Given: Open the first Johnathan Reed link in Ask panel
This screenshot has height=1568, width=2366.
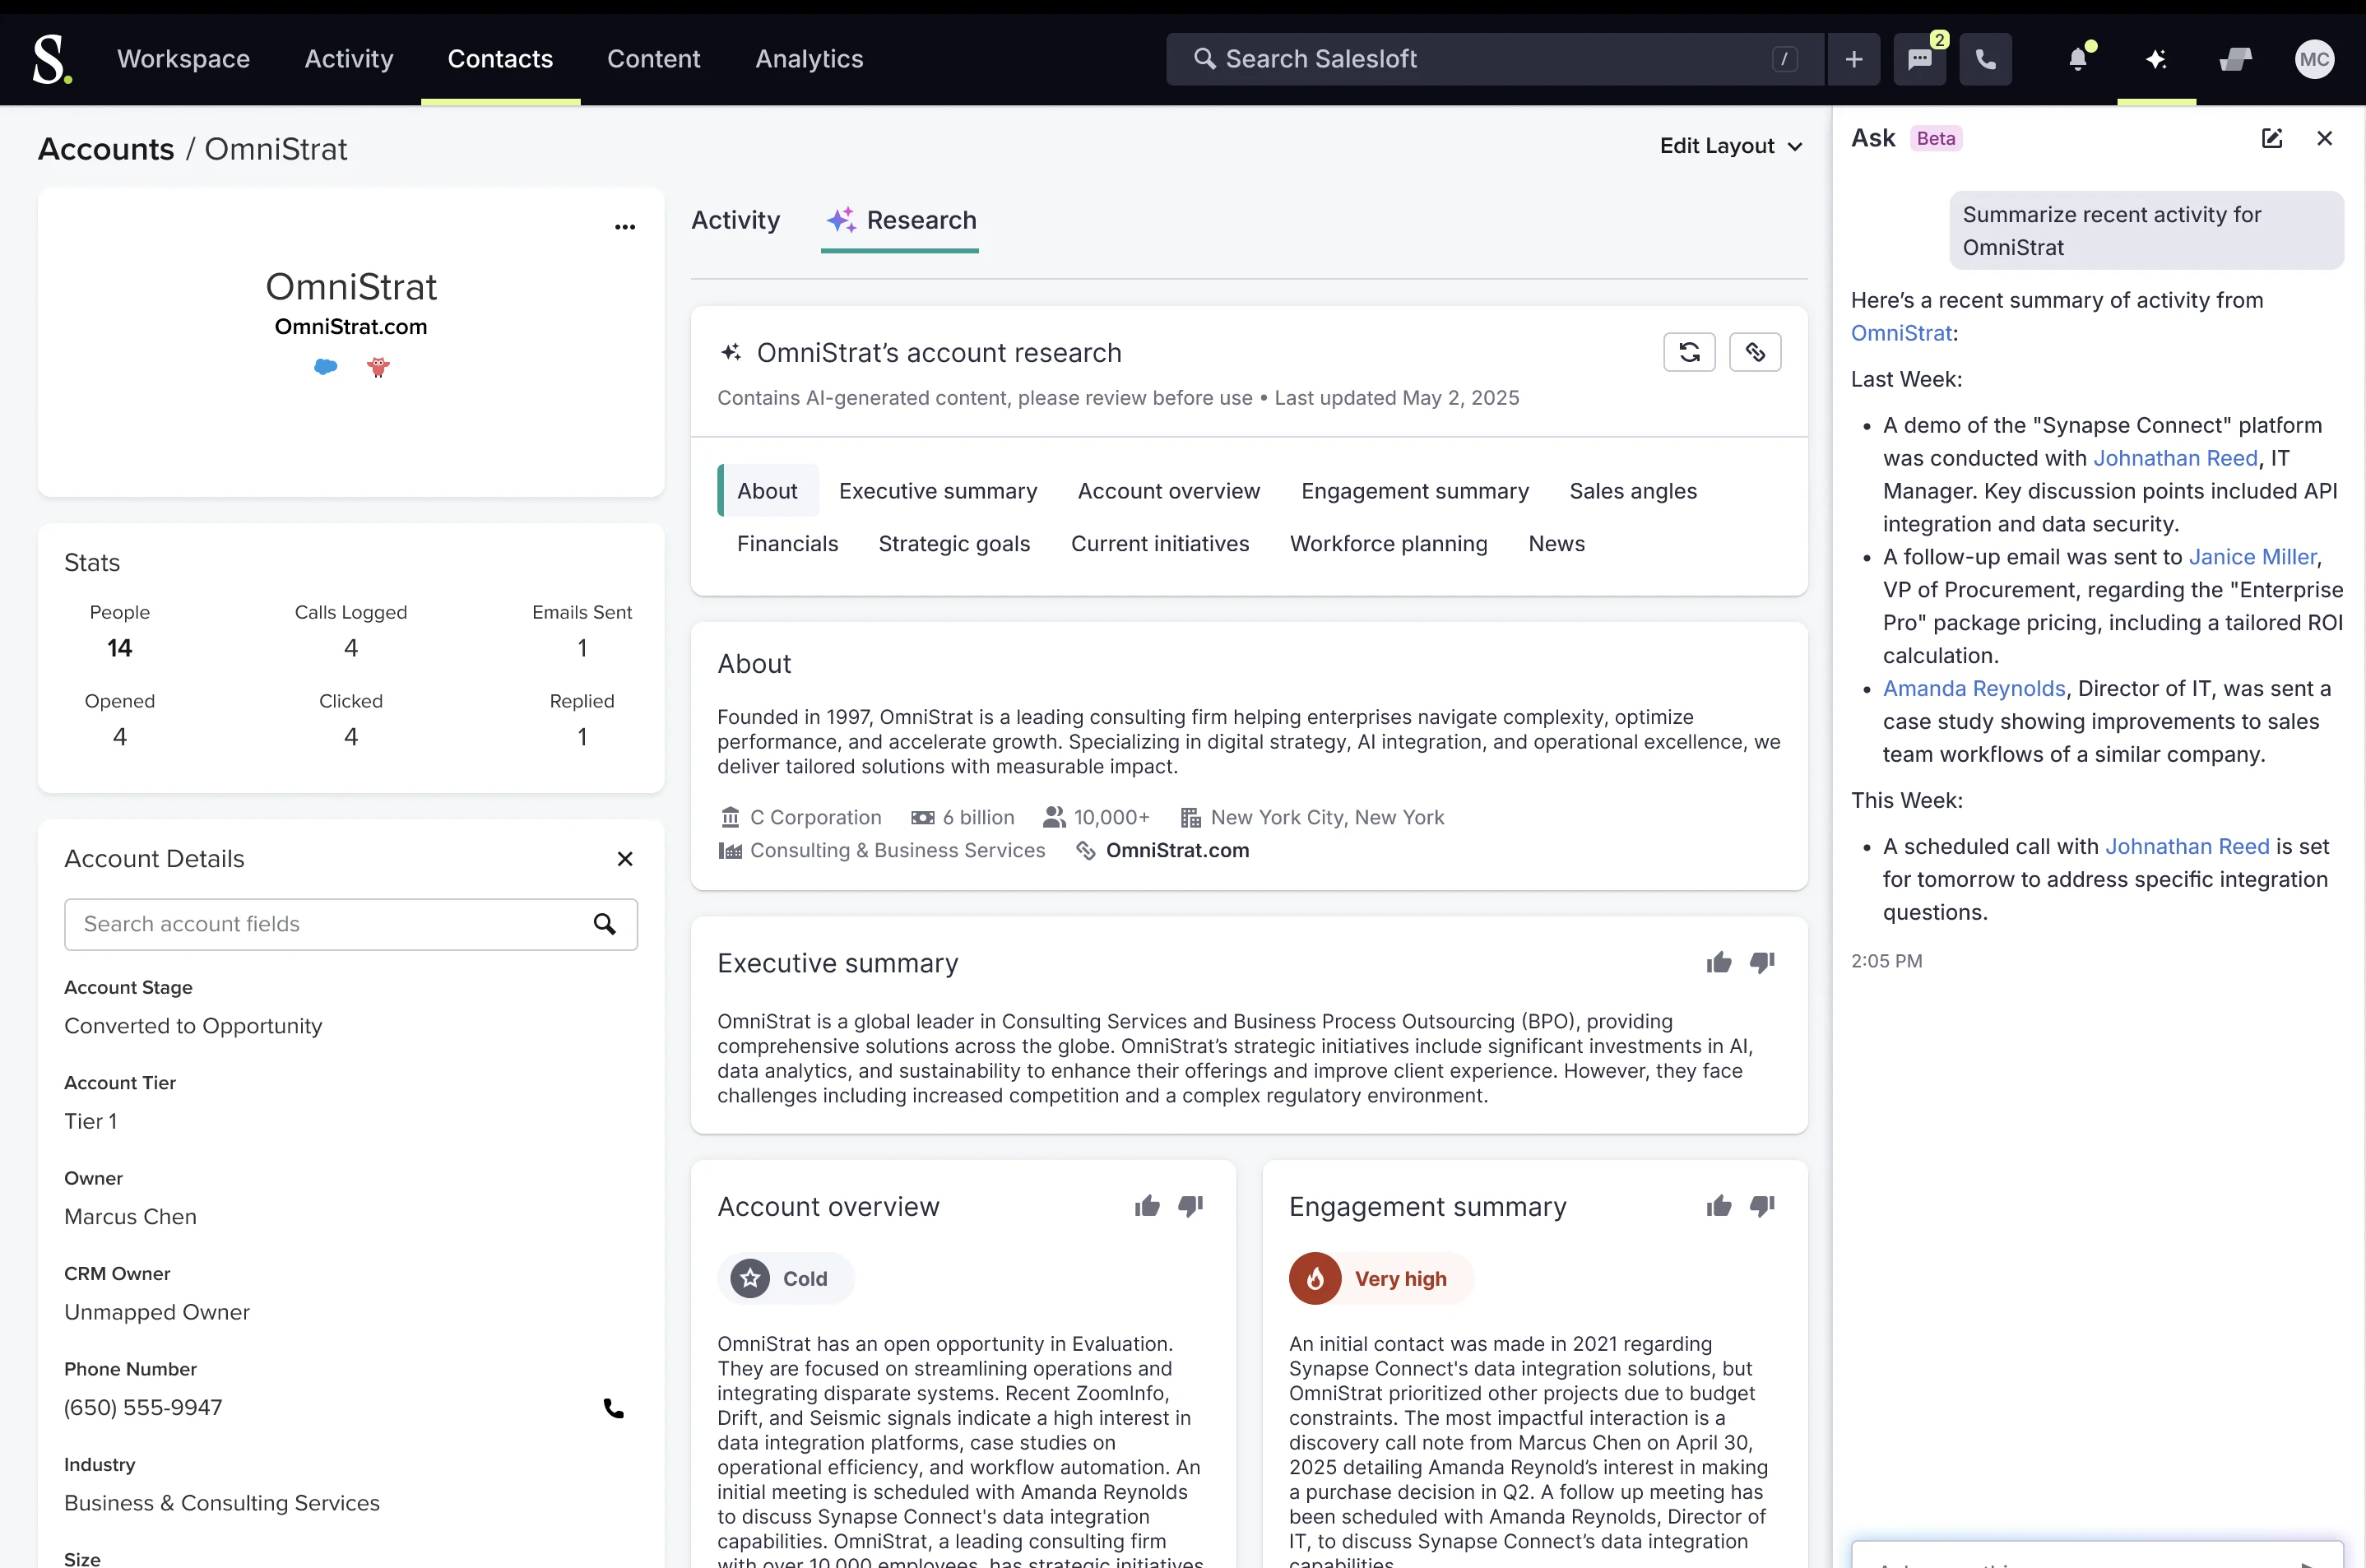Looking at the screenshot, I should [x=2175, y=458].
